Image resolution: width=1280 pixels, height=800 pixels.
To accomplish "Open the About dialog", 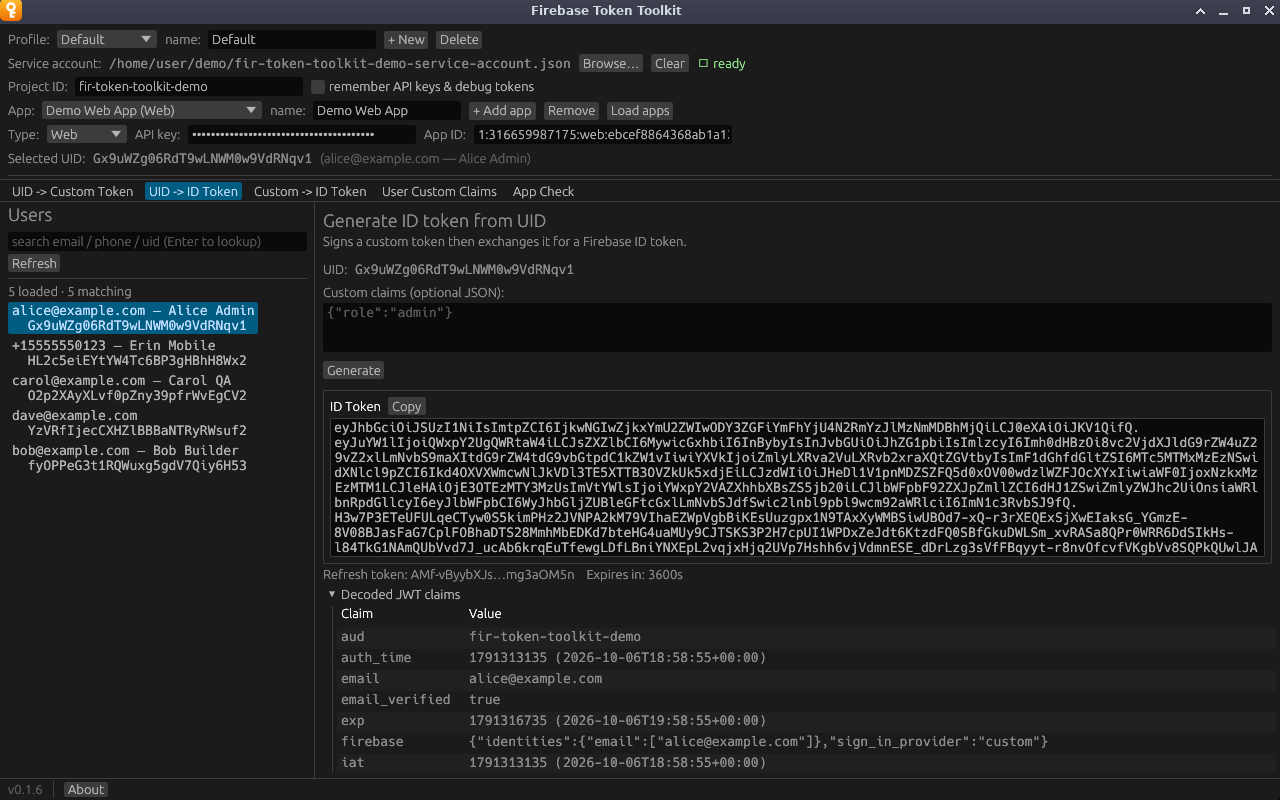I will (86, 790).
